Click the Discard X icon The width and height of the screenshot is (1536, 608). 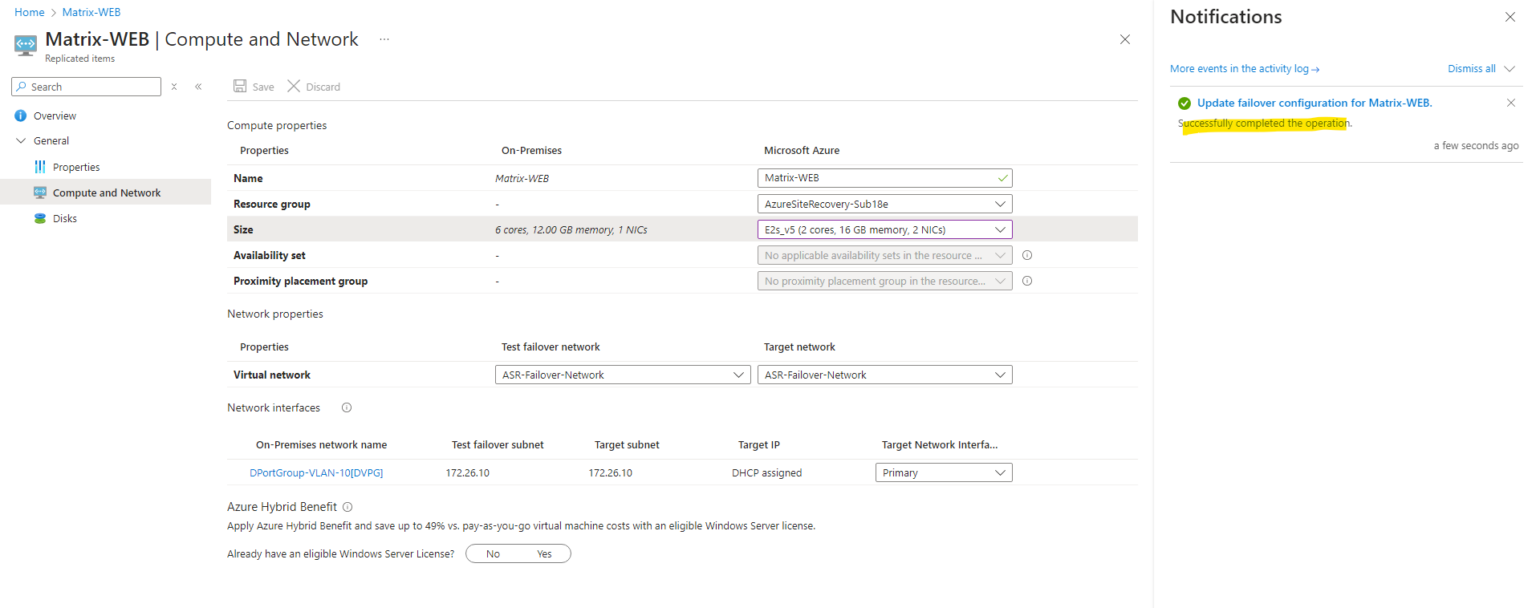[x=293, y=86]
